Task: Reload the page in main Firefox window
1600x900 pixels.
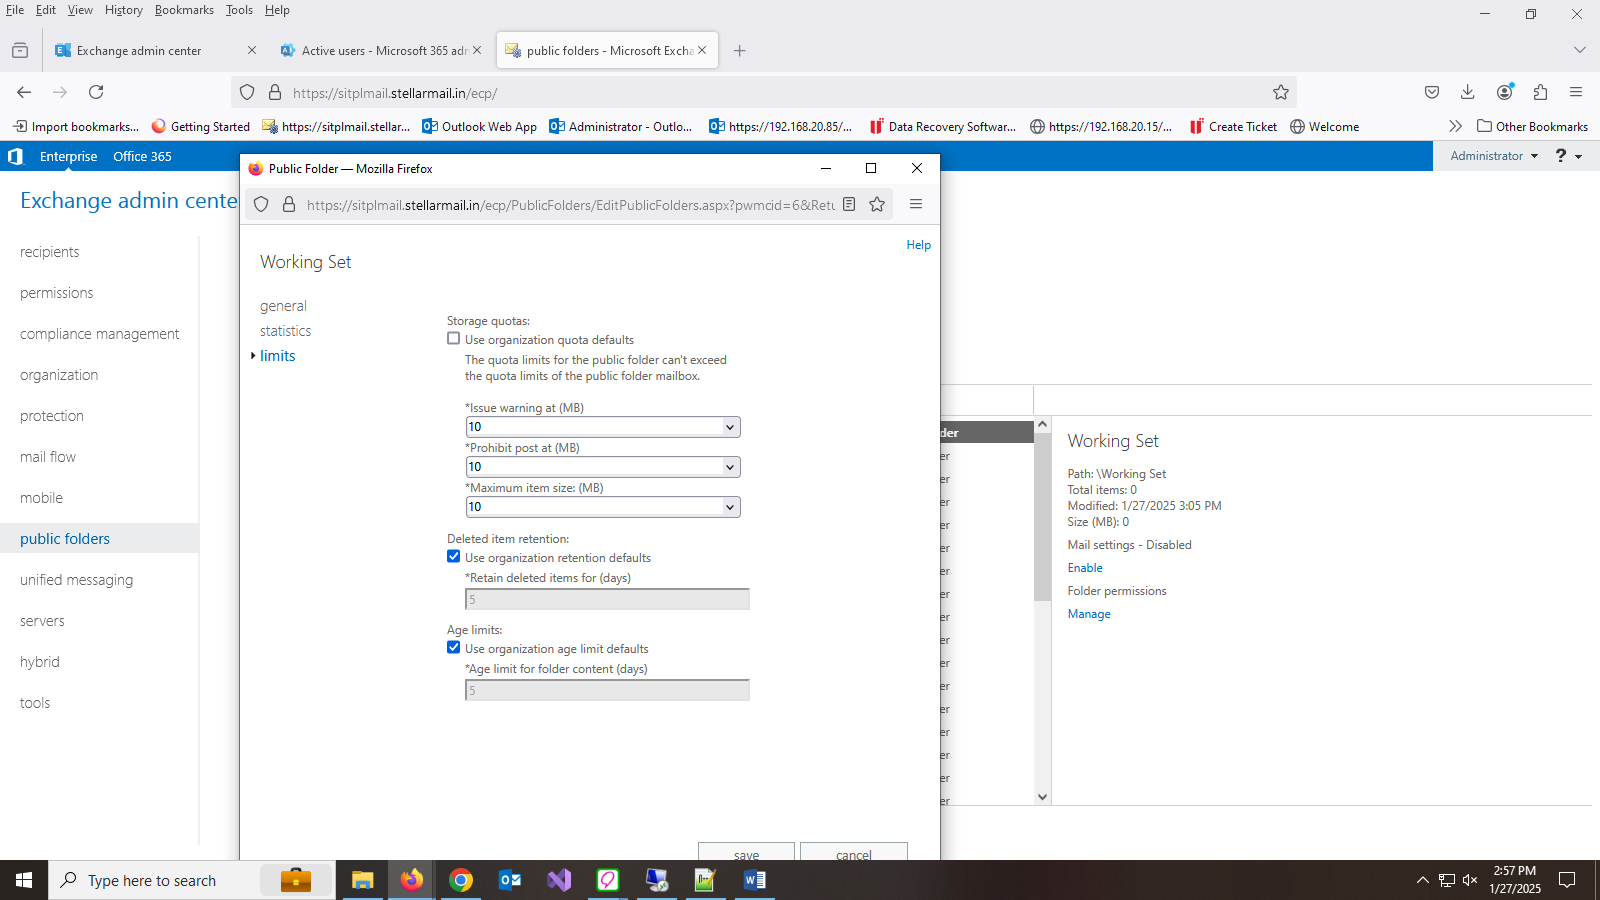Action: point(96,92)
